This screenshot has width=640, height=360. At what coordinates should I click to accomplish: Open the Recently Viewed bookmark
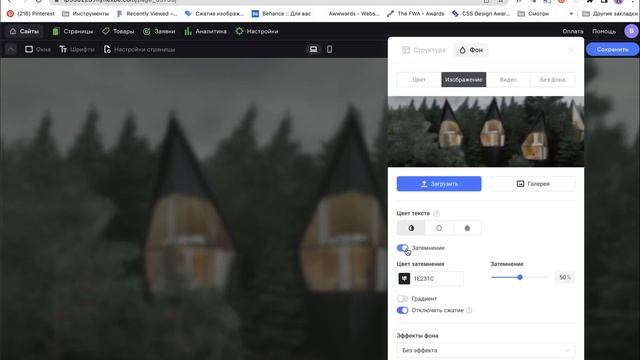coord(147,13)
